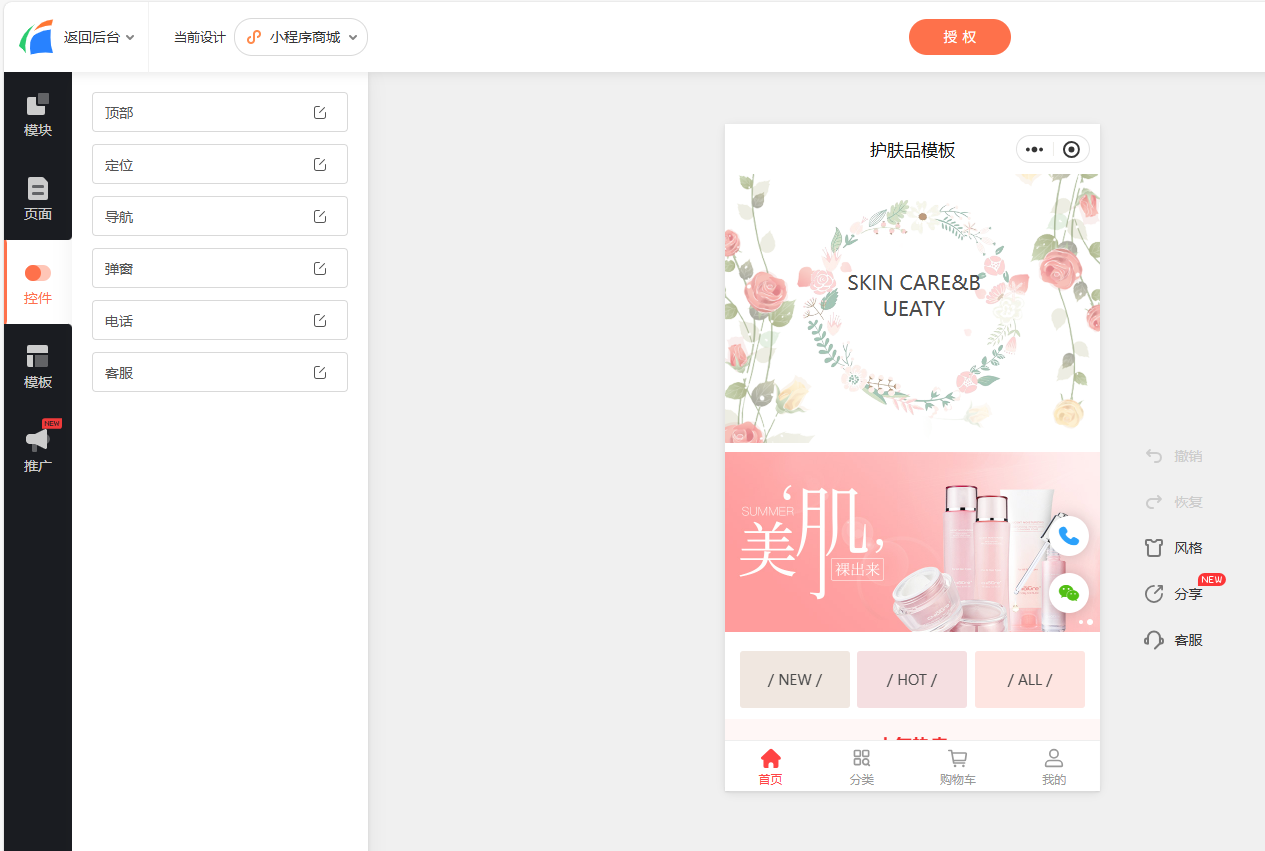Switch to the 模板 templates panel
Screen dimensions: 1265x851
click(38, 366)
